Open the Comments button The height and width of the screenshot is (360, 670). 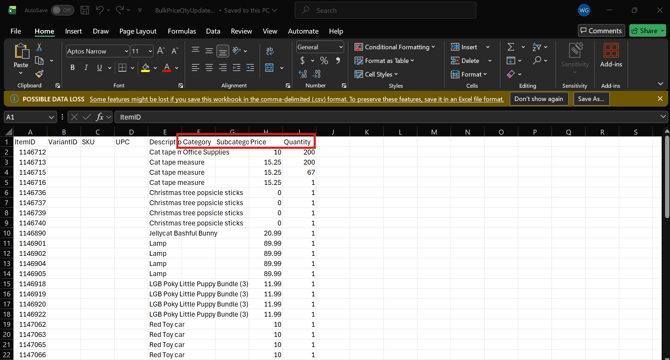click(601, 31)
